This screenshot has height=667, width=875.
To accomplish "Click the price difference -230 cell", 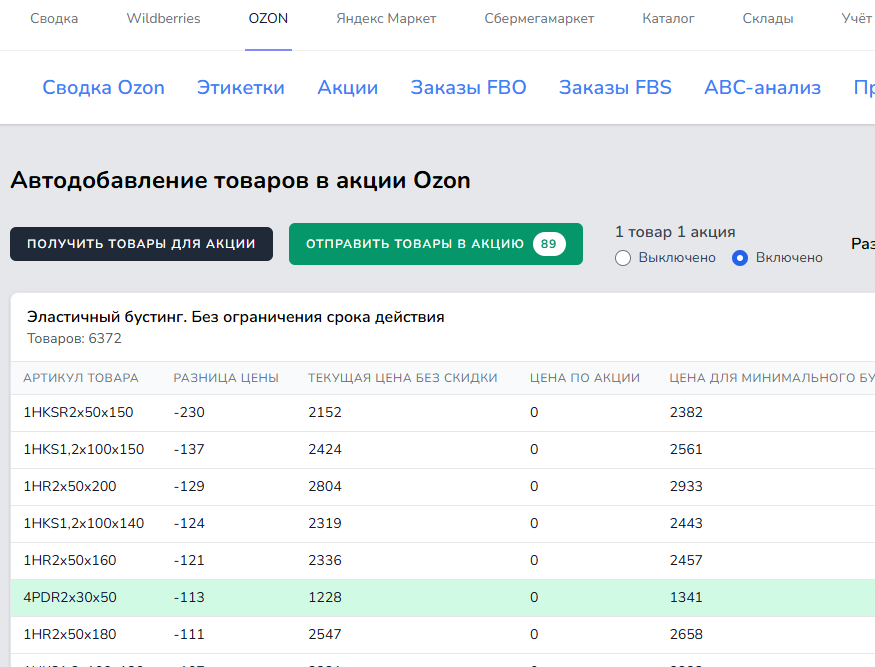I will tap(189, 412).
